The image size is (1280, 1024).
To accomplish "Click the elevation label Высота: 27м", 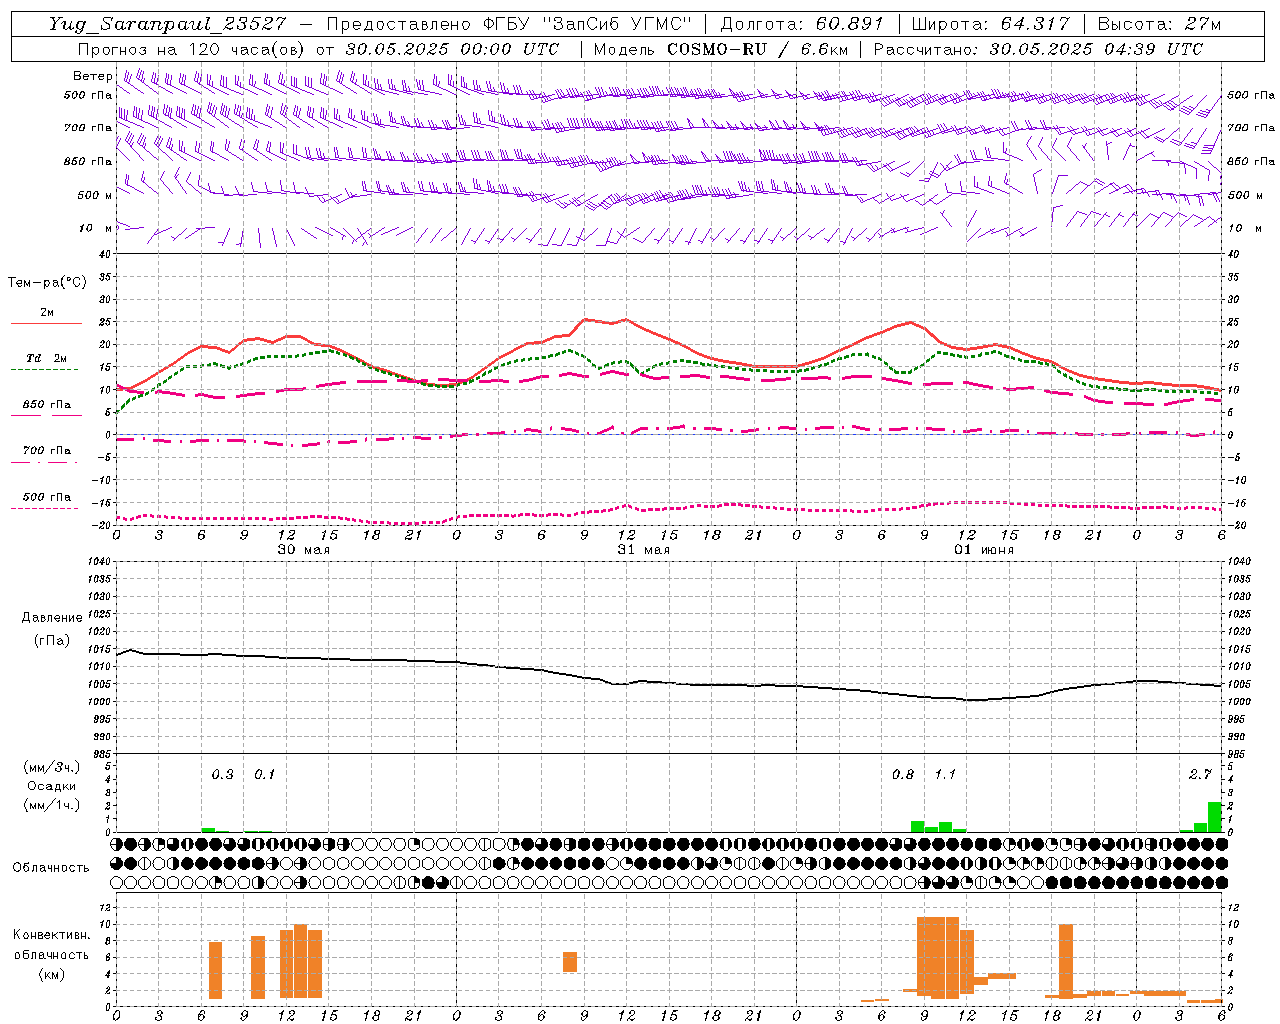I will coord(1159,24).
